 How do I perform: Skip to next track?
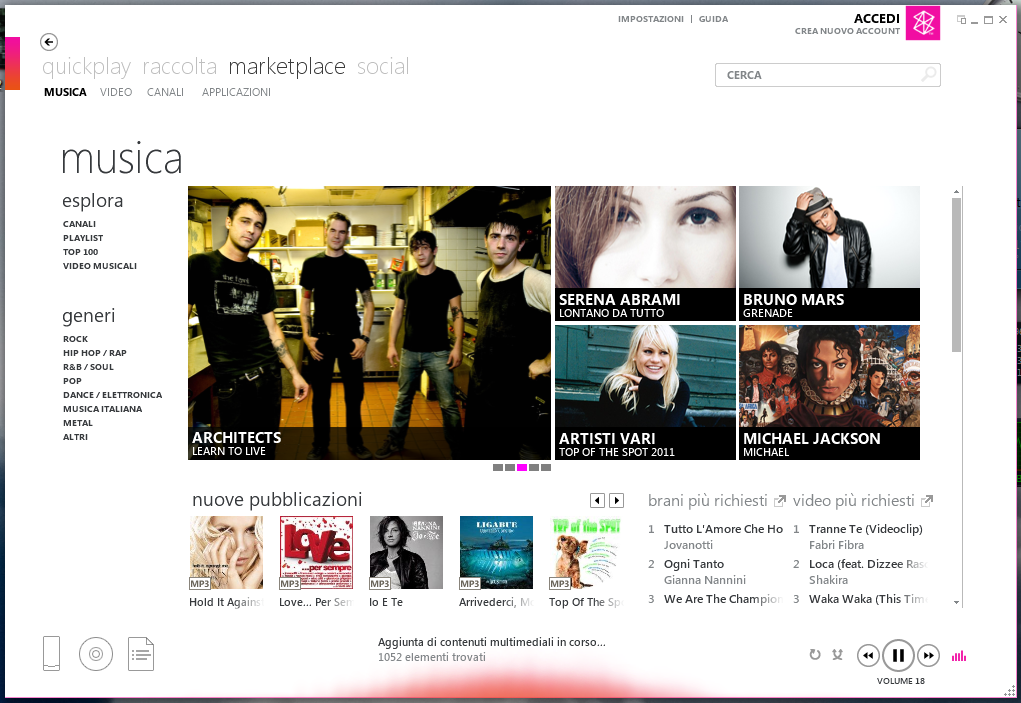point(929,655)
